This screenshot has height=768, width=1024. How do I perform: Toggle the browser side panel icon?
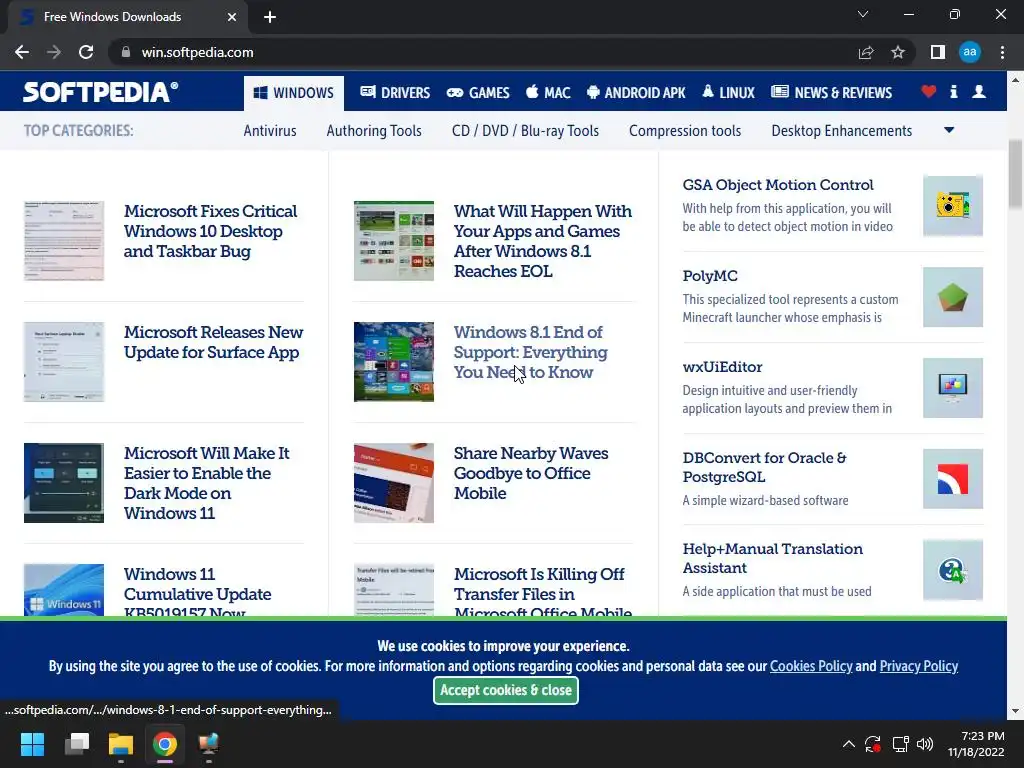(x=938, y=52)
